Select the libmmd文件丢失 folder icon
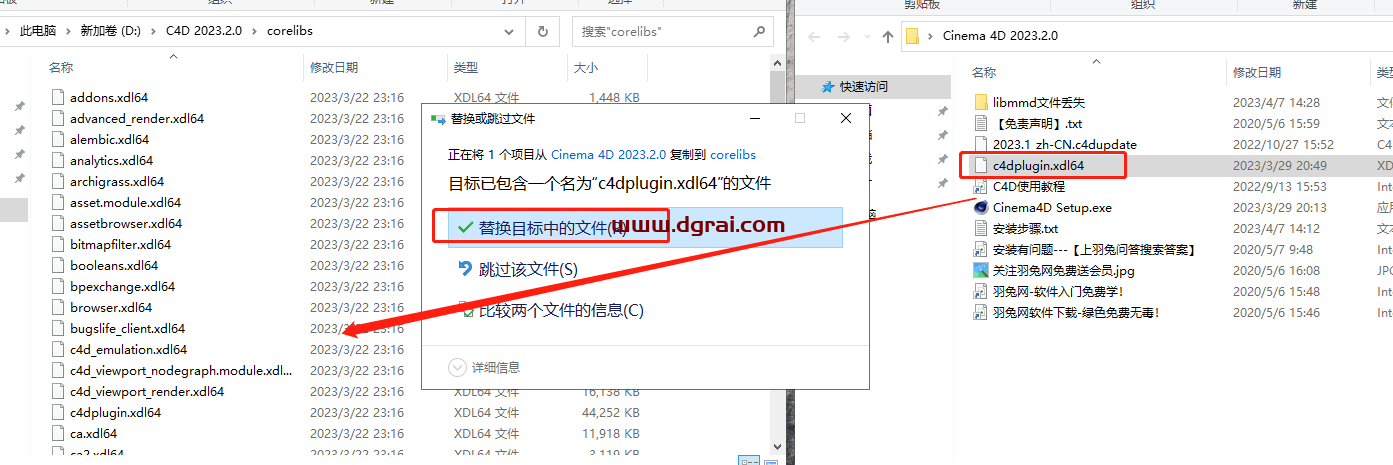1393x465 pixels. 981,102
